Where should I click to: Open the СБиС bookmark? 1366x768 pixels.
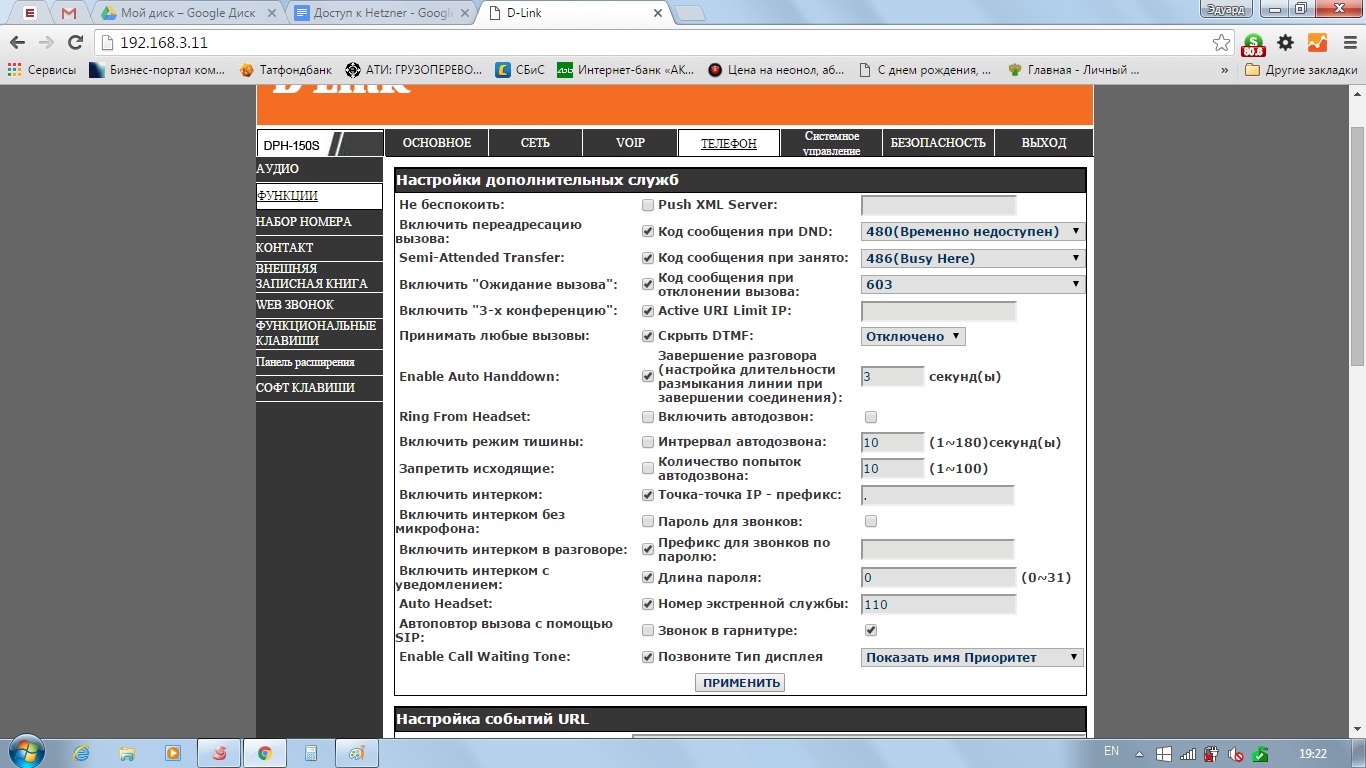521,70
